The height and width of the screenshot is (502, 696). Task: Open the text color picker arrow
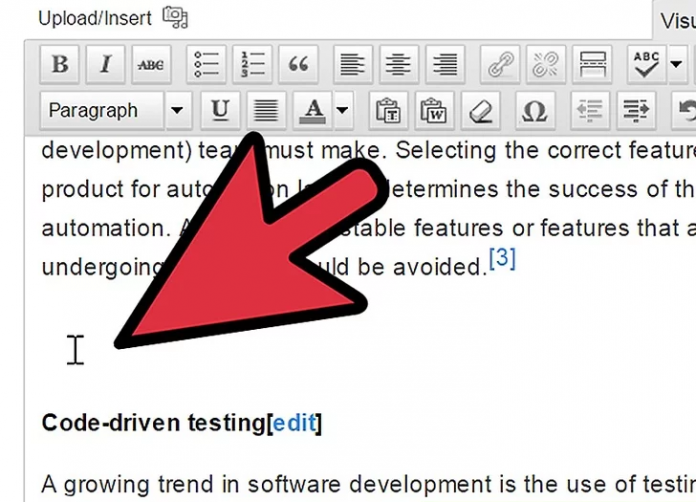coord(343,110)
